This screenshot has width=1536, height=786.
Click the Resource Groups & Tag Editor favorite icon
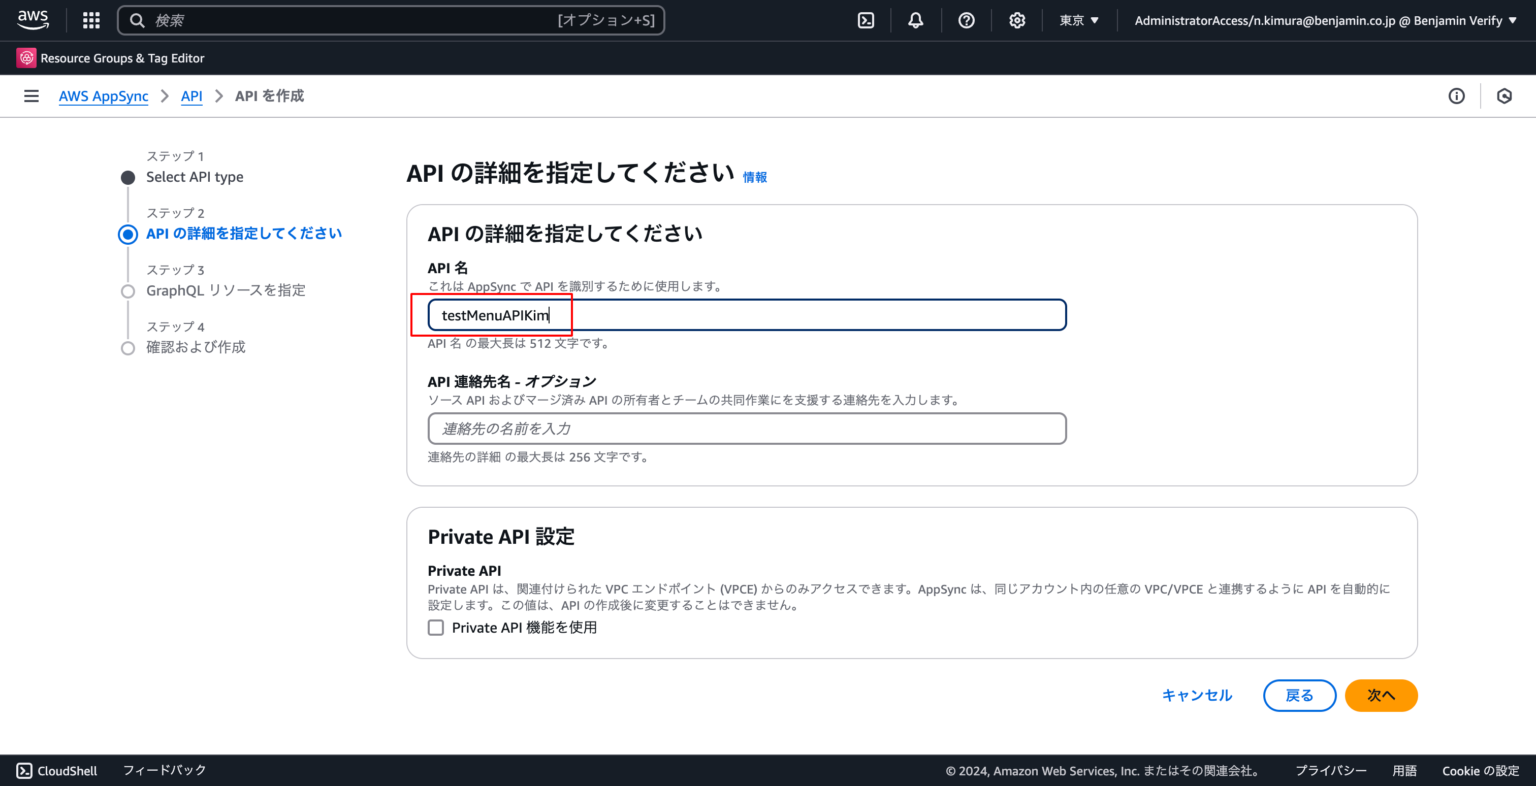pyautogui.click(x=25, y=57)
